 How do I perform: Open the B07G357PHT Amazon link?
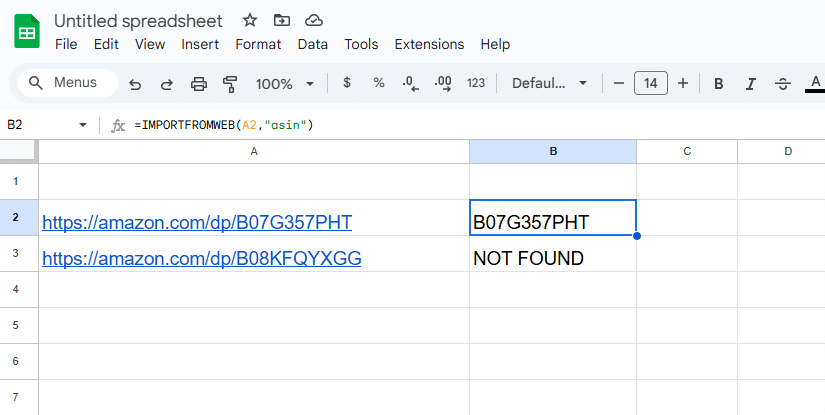pyautogui.click(x=197, y=222)
